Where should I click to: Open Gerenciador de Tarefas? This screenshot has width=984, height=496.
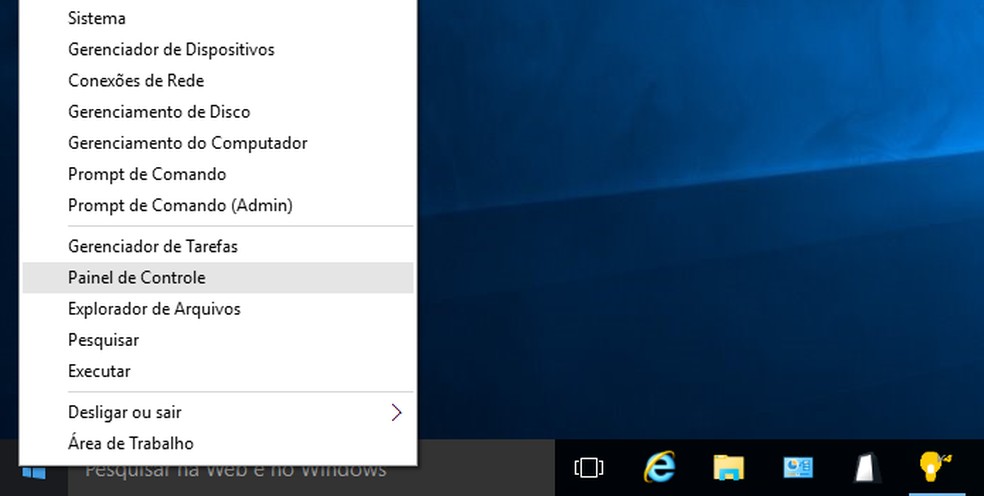(217, 246)
